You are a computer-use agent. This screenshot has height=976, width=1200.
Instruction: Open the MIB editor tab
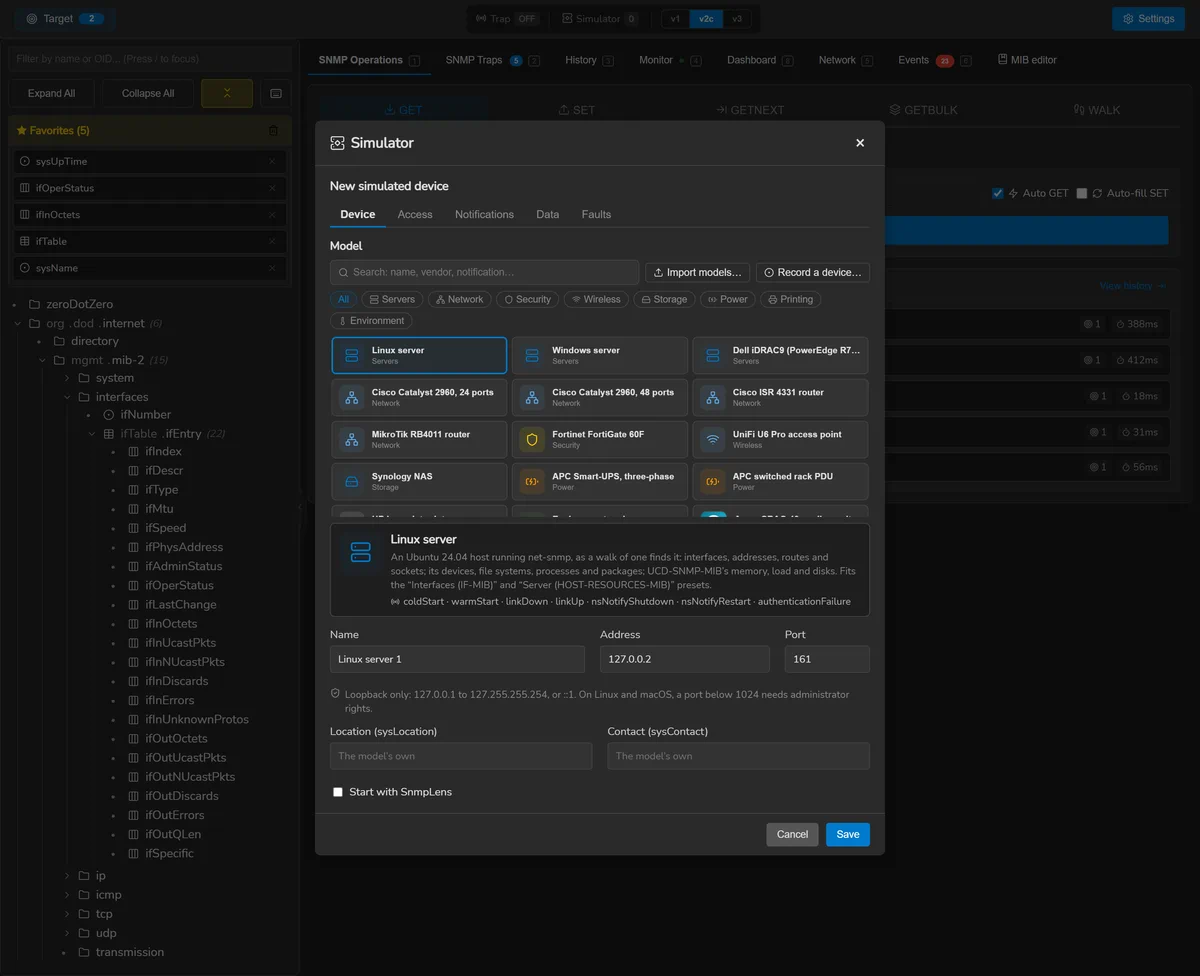coord(1027,60)
